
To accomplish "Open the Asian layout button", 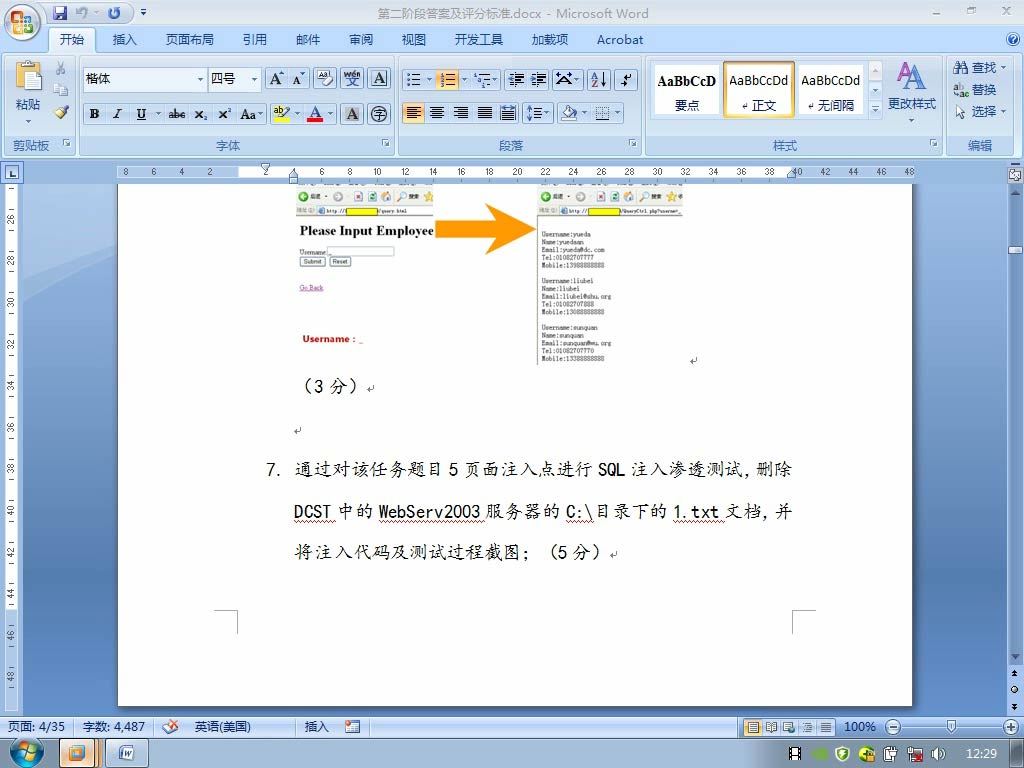I will pos(567,80).
